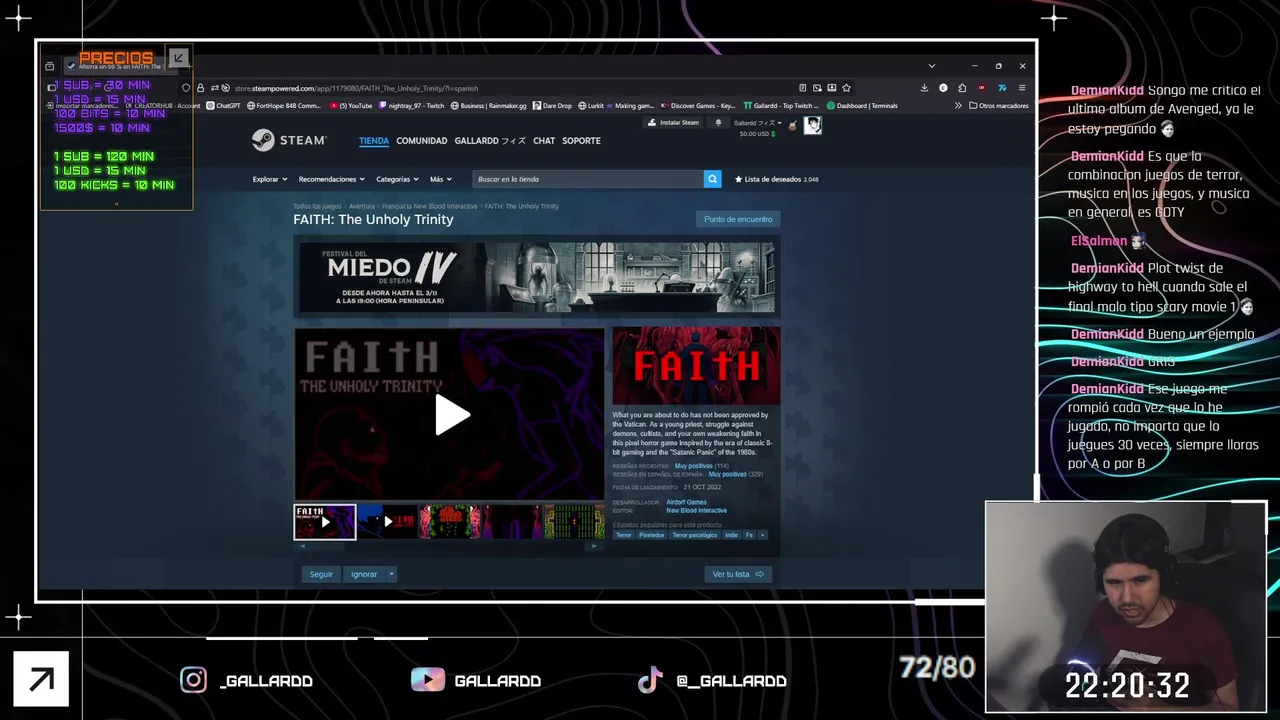Click the reader view icon in address bar
Image resolution: width=1280 pixels, height=720 pixels.
(x=802, y=88)
